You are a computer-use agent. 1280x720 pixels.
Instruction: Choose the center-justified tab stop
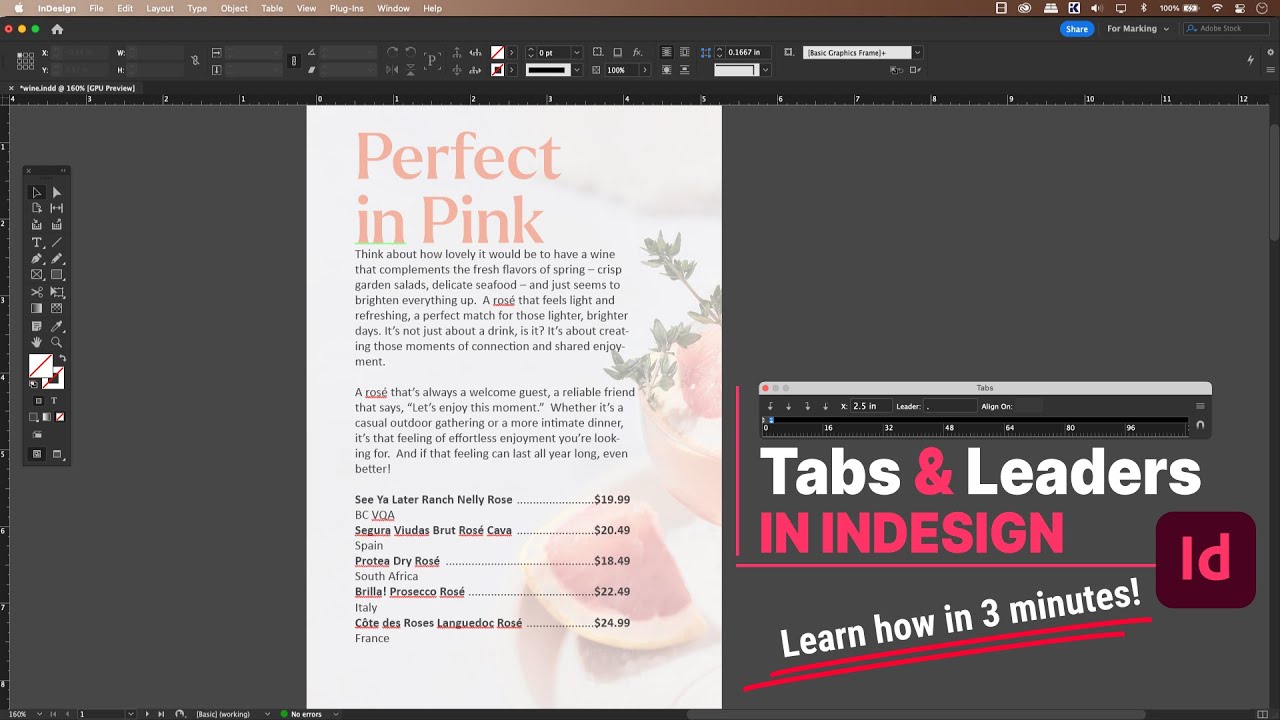coord(788,406)
